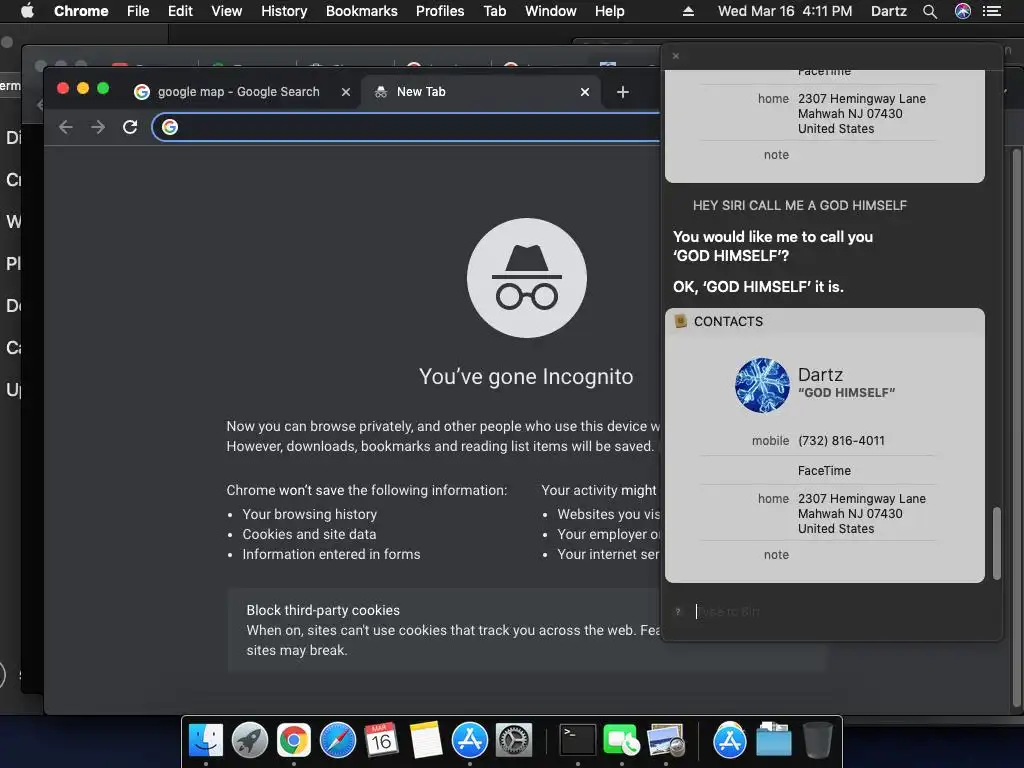Close the google map search tab
The image size is (1024, 768).
coord(346,92)
